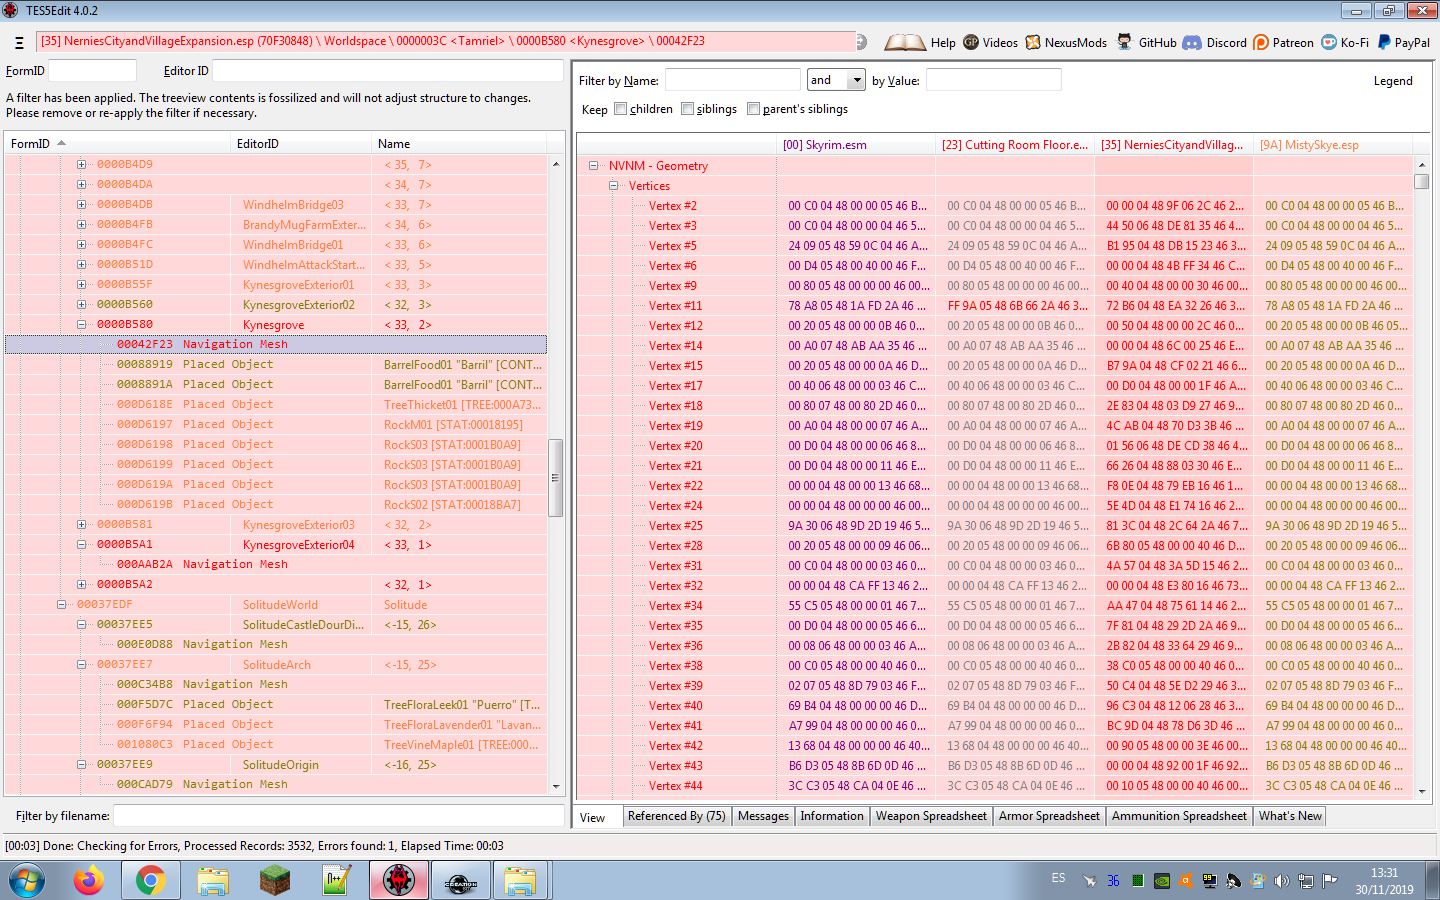Screen dimensions: 1440x900
Task: Collapse the 00037EDF SolitudeWorld node
Action: [62, 605]
